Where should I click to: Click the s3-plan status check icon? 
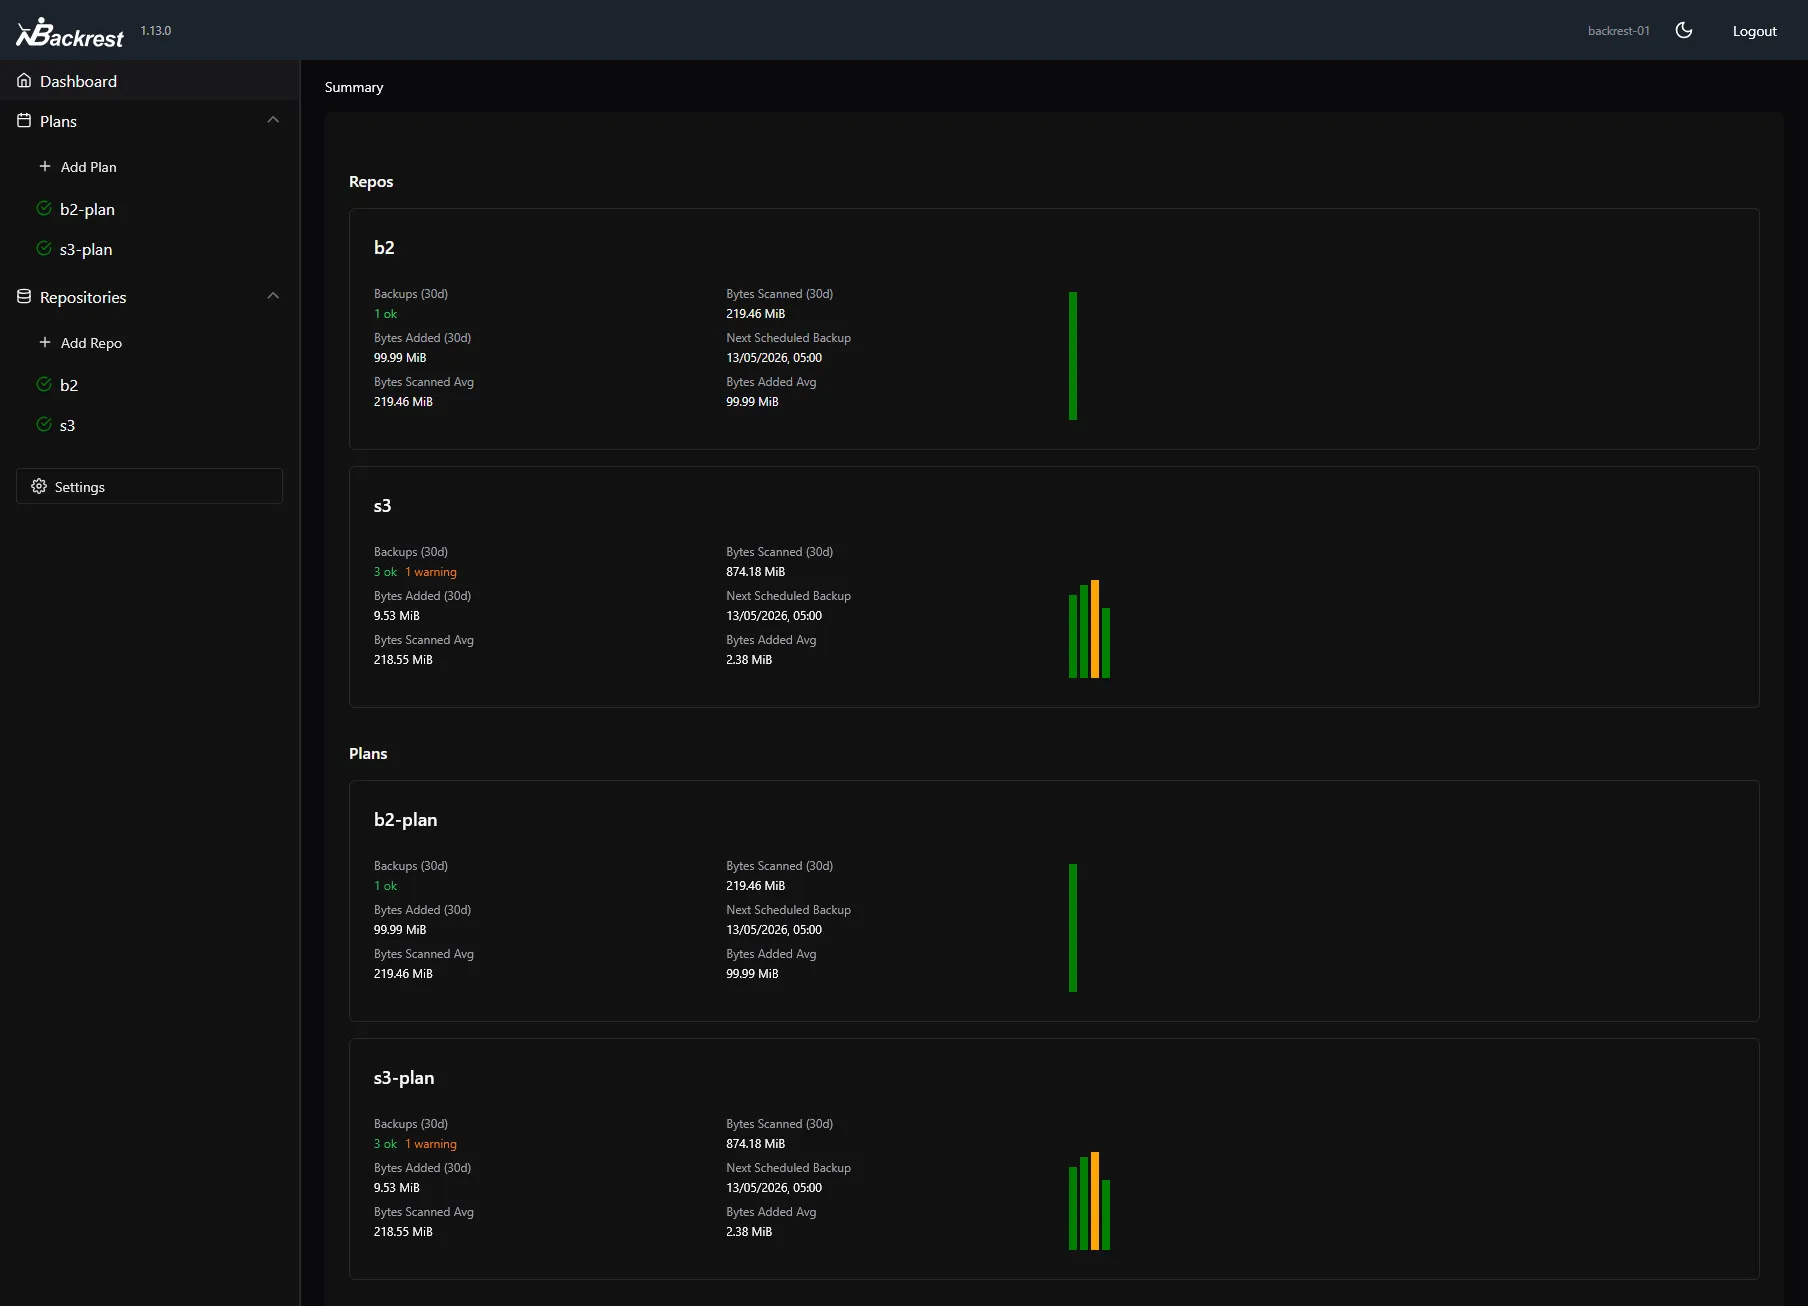(44, 248)
